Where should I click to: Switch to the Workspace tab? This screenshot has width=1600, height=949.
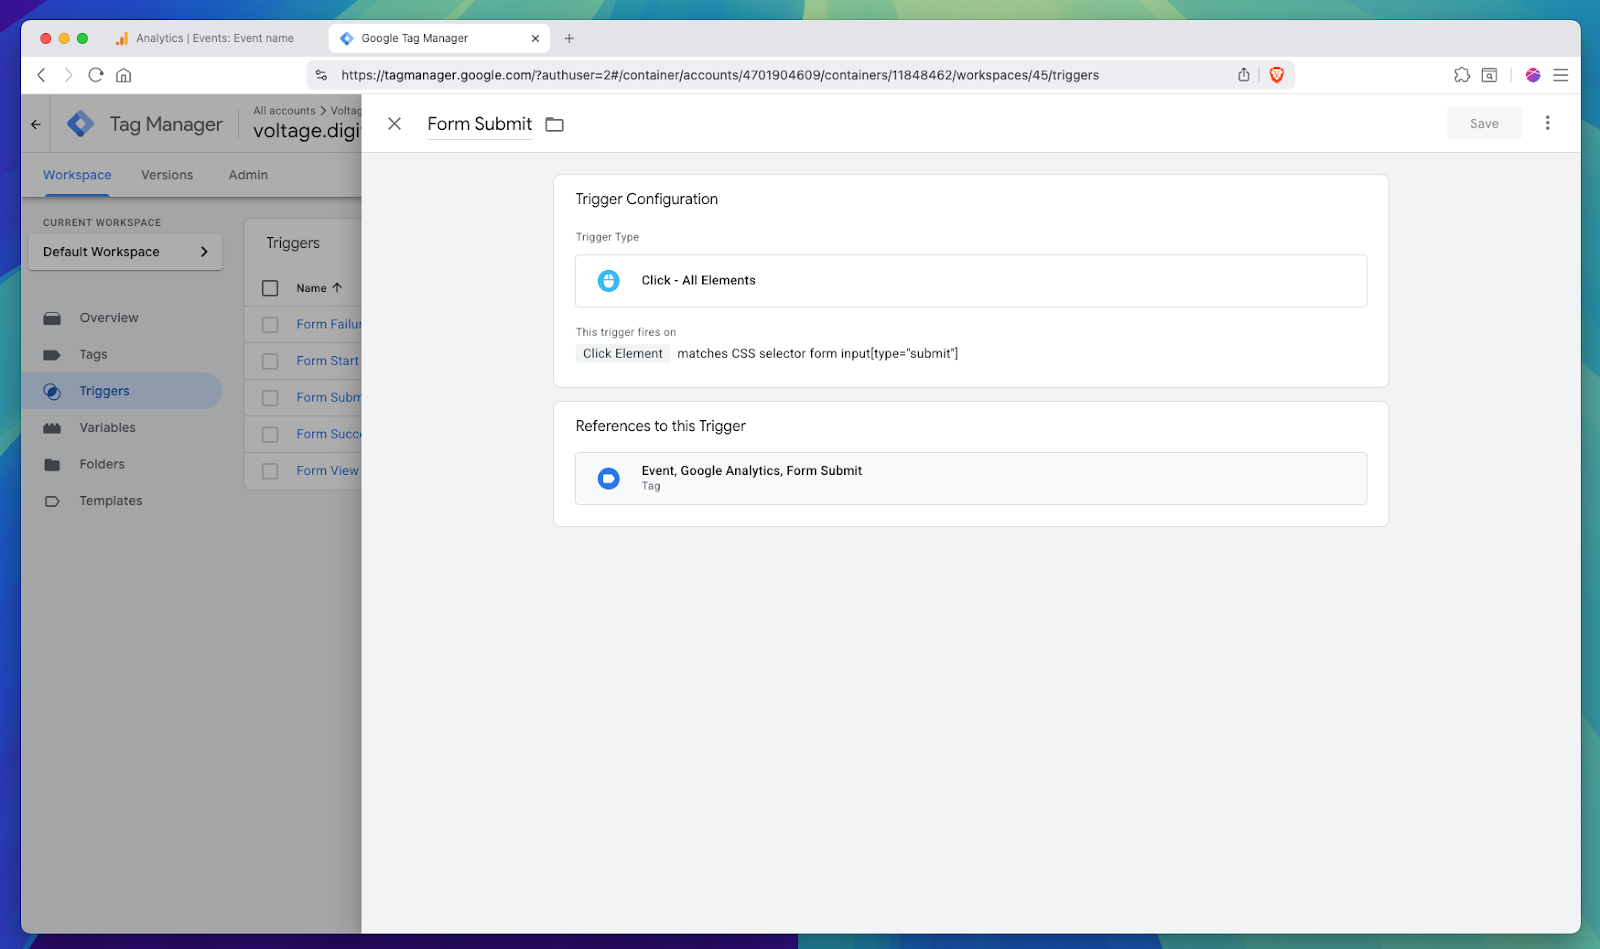tap(77, 175)
